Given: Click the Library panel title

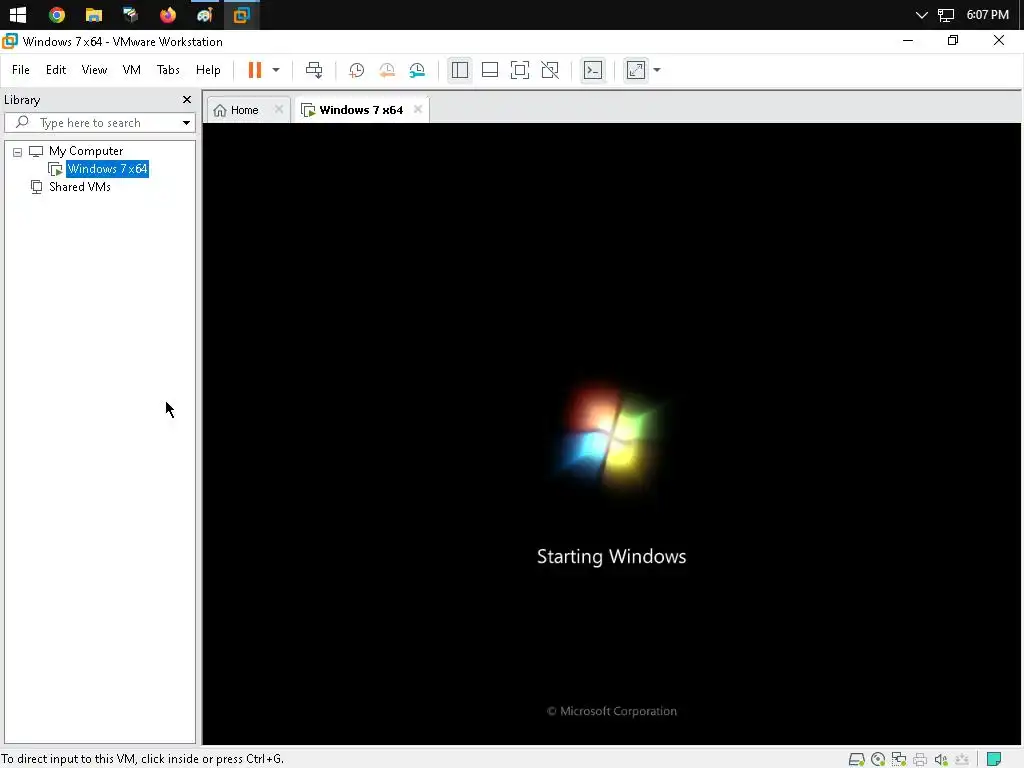Looking at the screenshot, I should pyautogui.click(x=22, y=99).
